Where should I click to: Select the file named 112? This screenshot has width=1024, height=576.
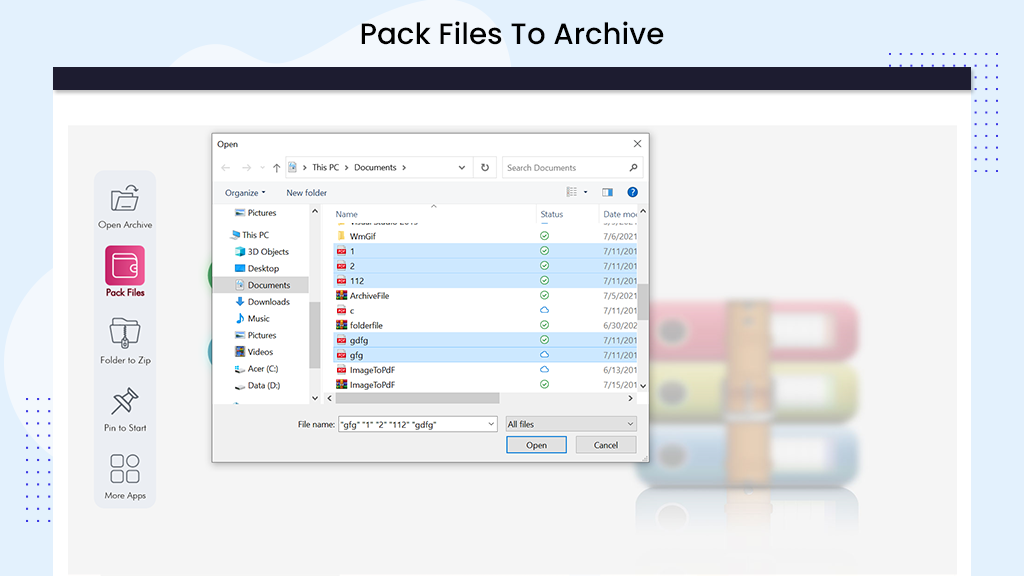pos(486,281)
